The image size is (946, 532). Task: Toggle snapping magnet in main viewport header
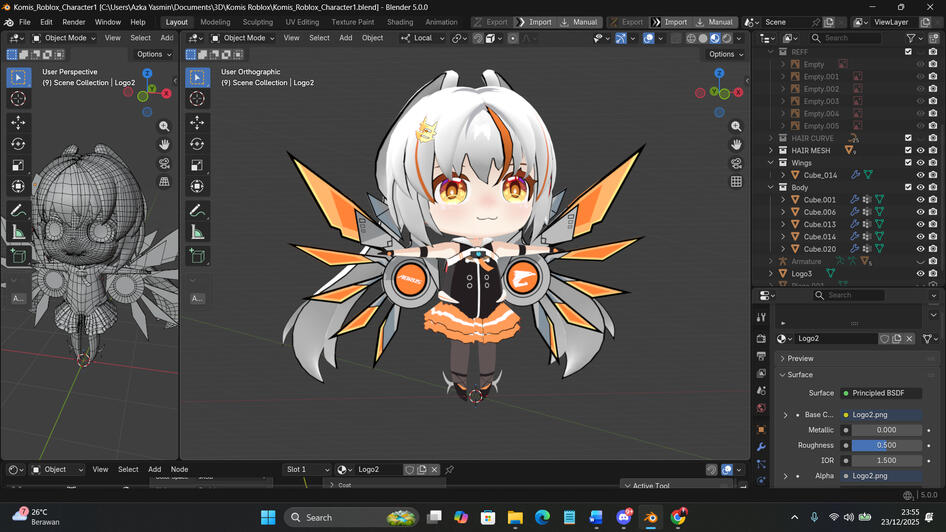478,38
